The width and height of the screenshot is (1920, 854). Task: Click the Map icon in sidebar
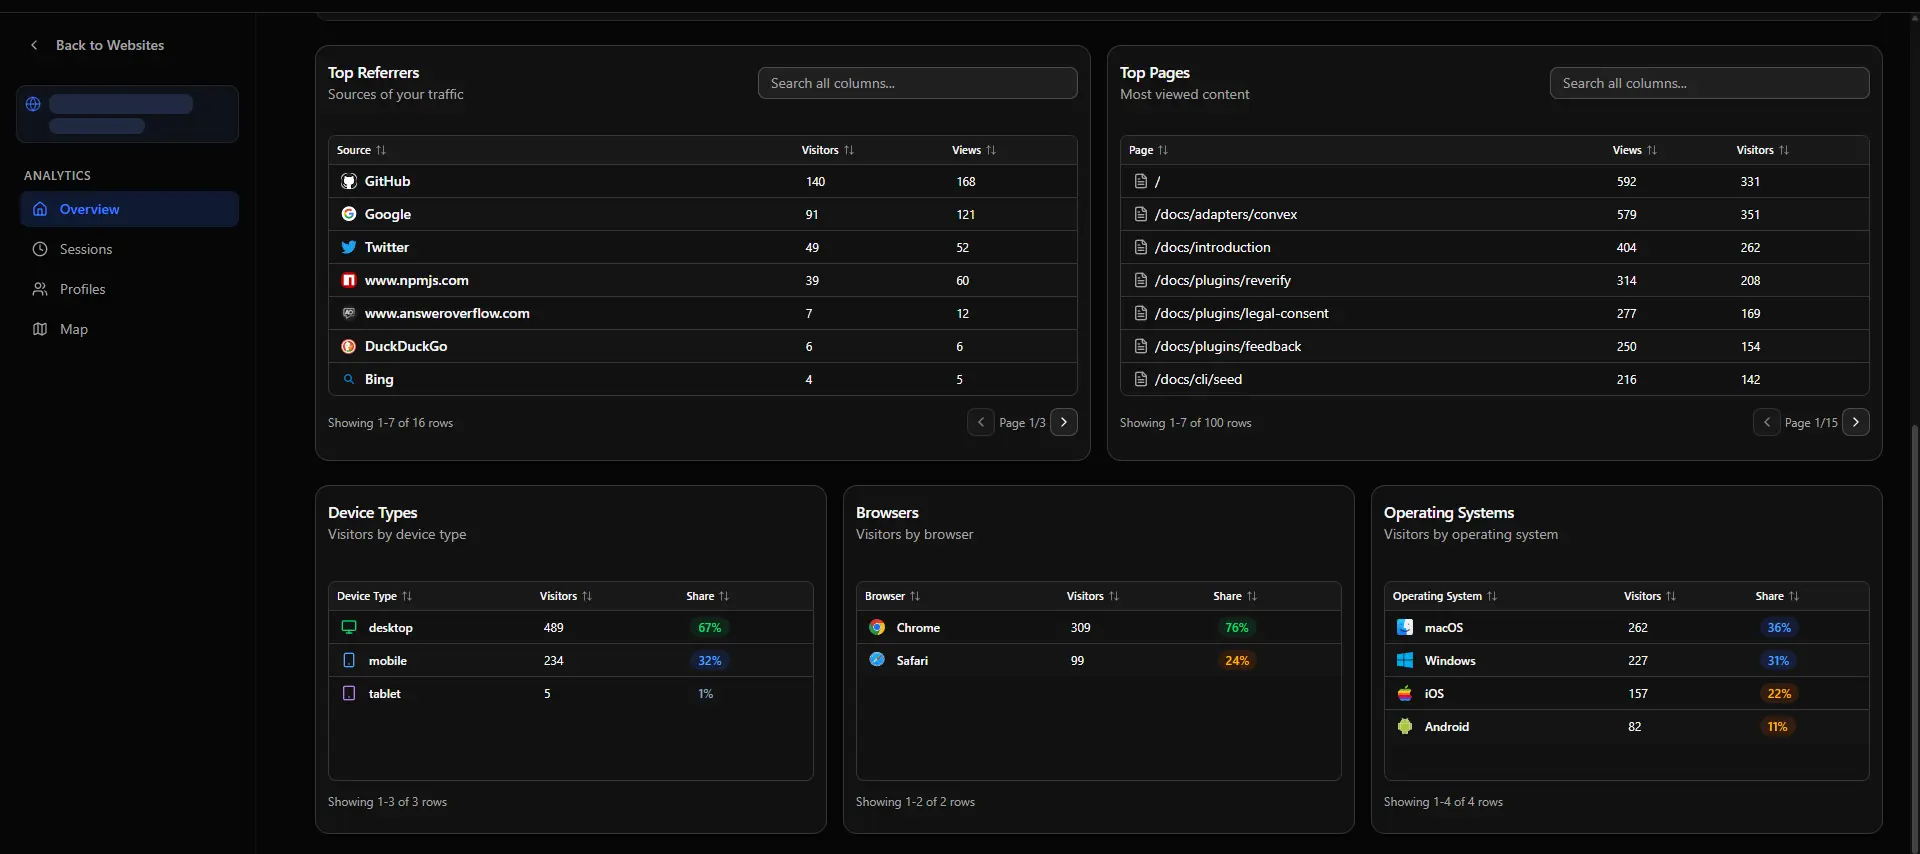coord(40,329)
